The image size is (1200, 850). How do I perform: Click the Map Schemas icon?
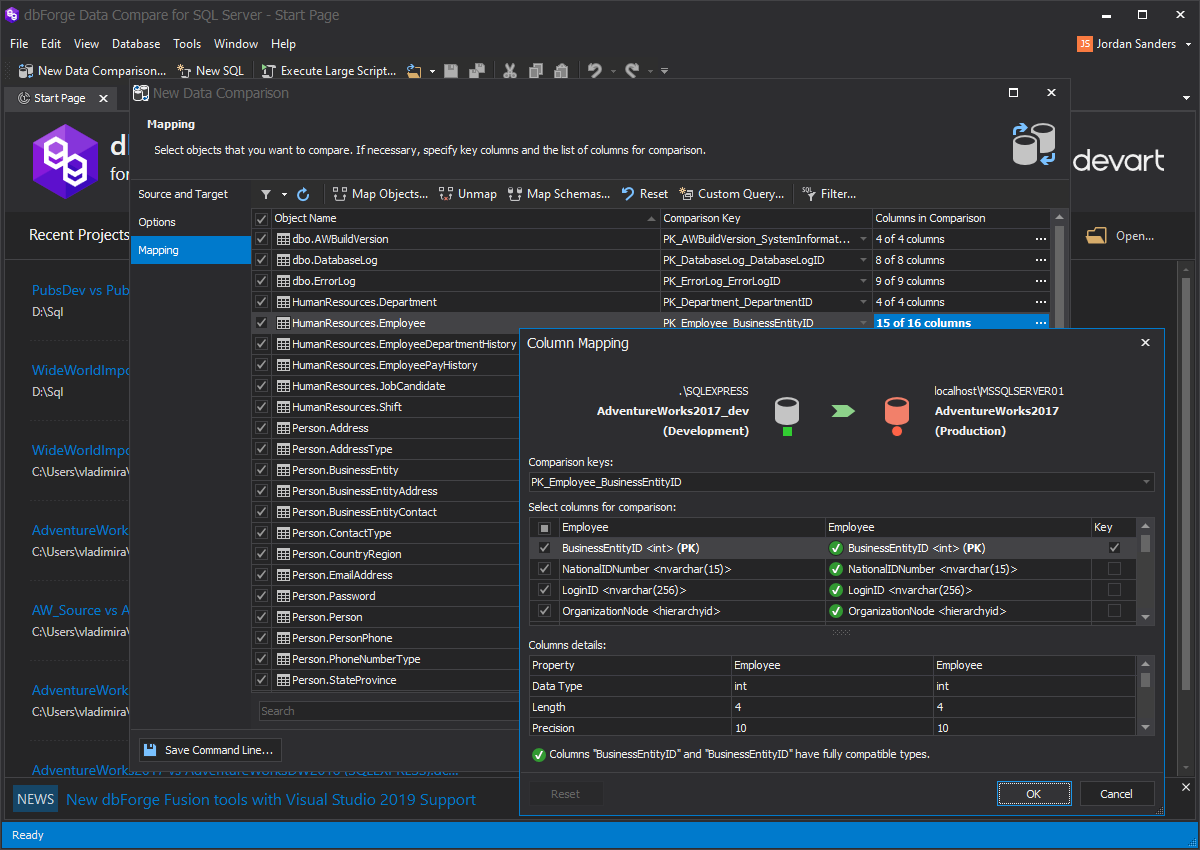[x=515, y=194]
